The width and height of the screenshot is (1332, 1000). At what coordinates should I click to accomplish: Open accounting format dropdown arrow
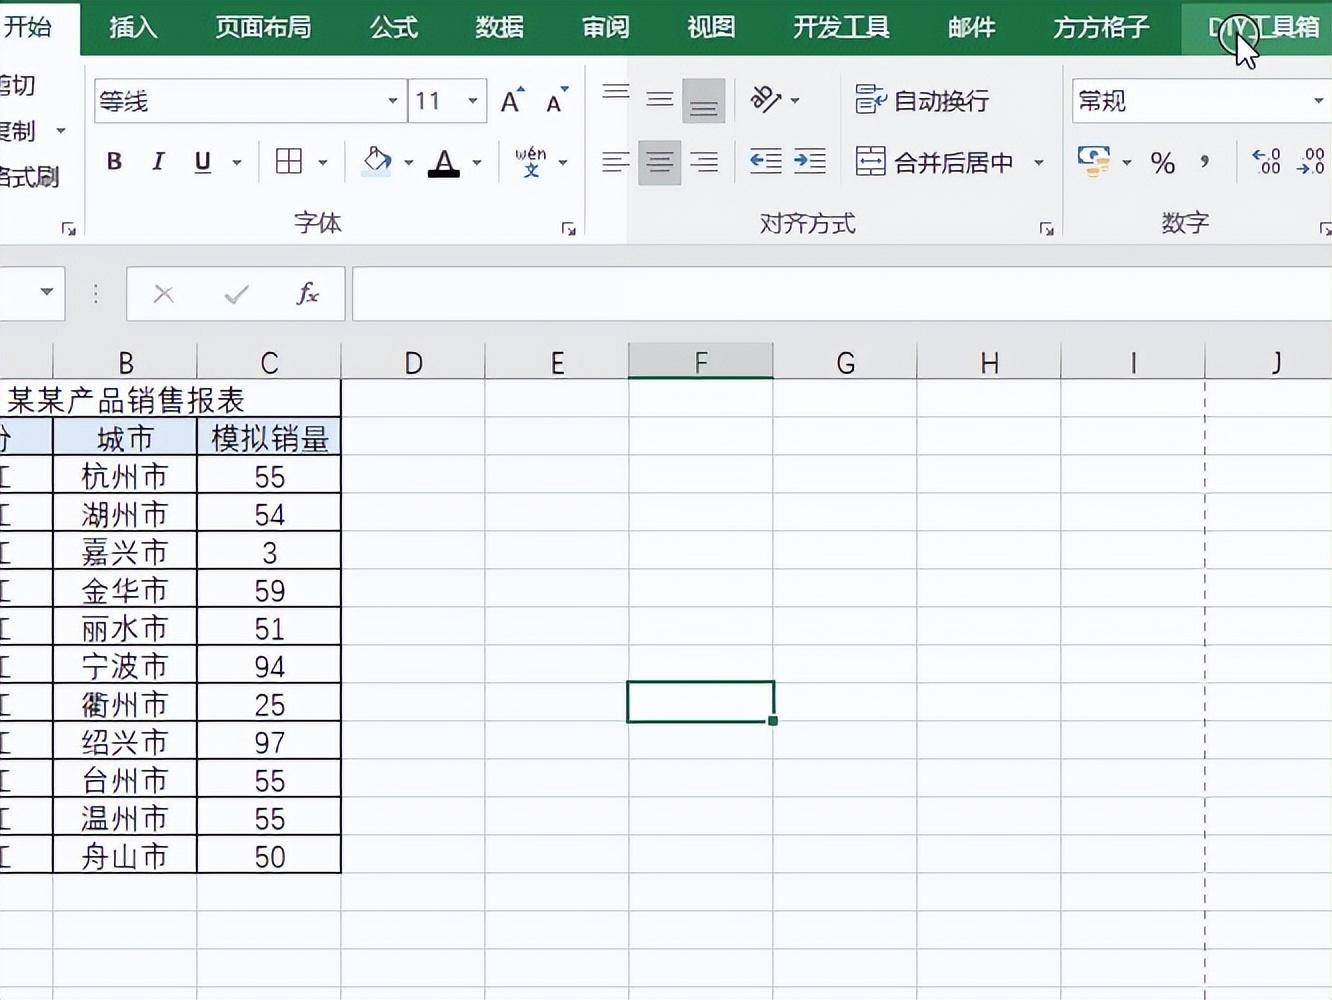point(1127,162)
